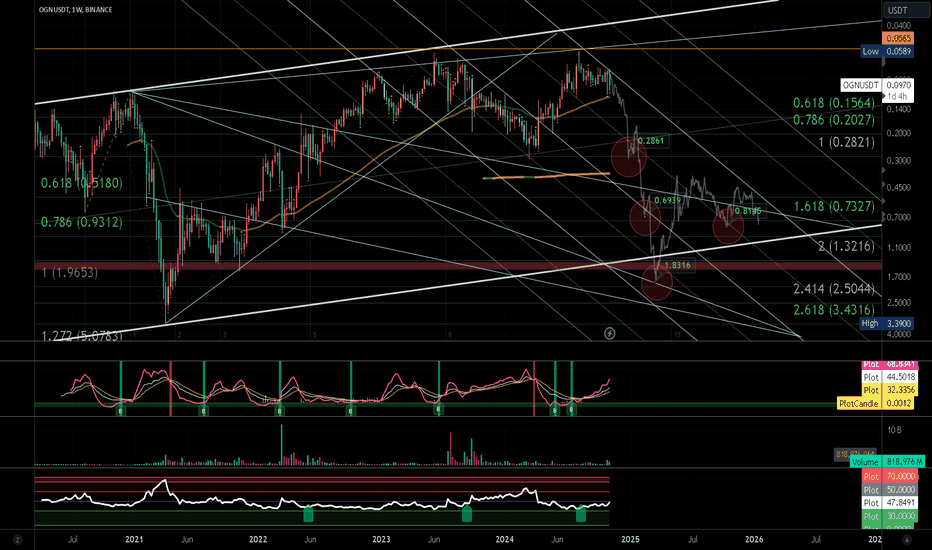
Task: Select the PlotCandle 0.0012 label
Action: point(876,403)
